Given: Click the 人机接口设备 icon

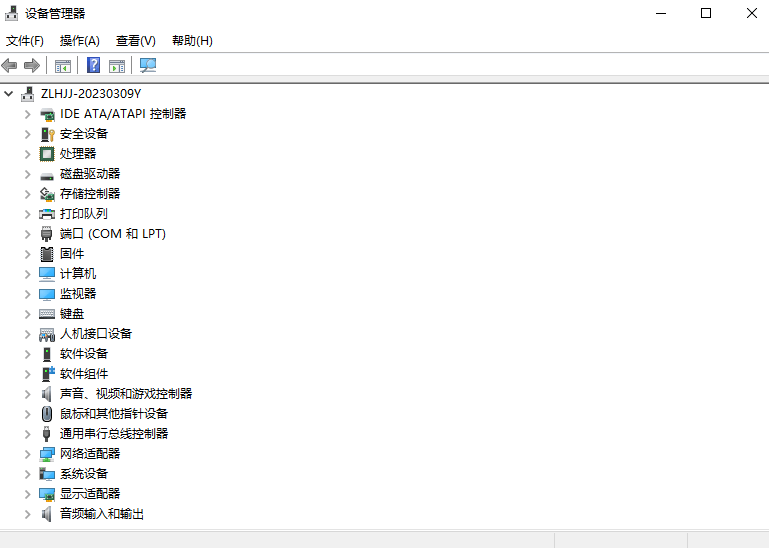Looking at the screenshot, I should (x=47, y=335).
